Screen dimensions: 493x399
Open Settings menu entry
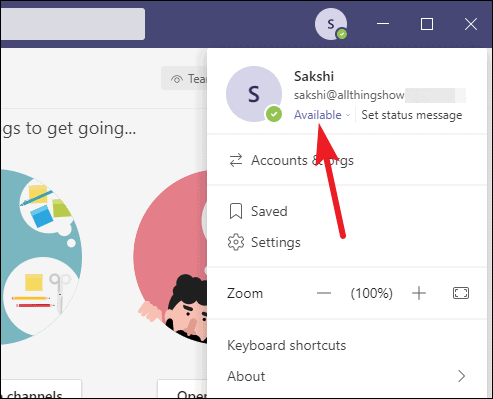347,242
